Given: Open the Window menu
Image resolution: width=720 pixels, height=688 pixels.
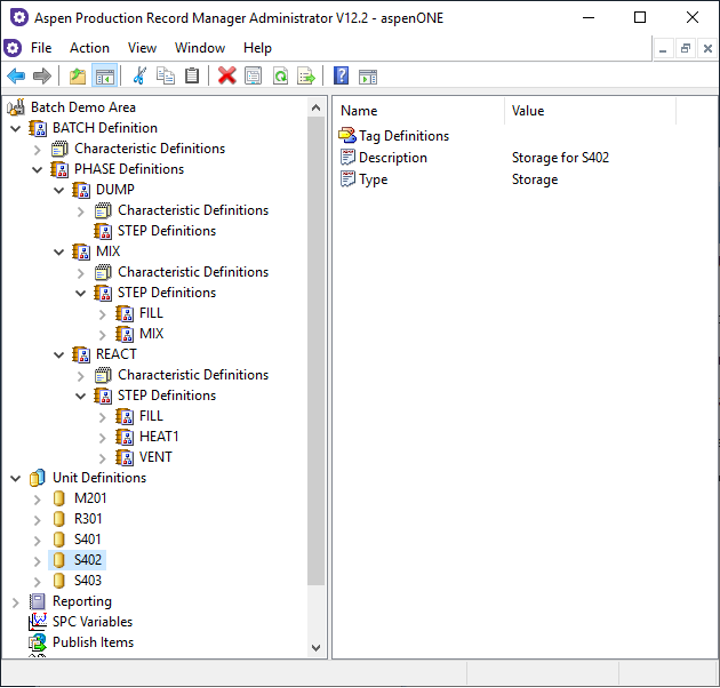Looking at the screenshot, I should click(x=200, y=48).
